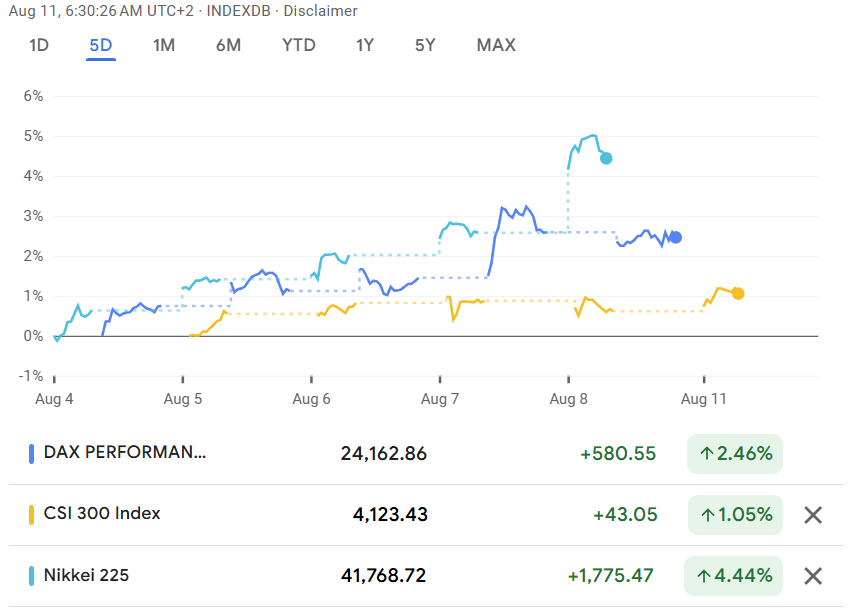Show the YTD chart range
The width and height of the screenshot is (855, 609).
(298, 45)
